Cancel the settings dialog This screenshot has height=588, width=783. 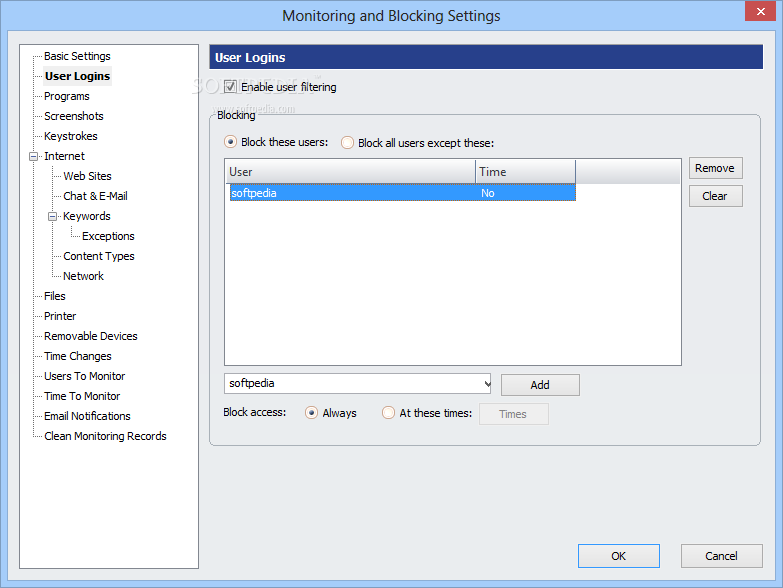click(x=722, y=556)
